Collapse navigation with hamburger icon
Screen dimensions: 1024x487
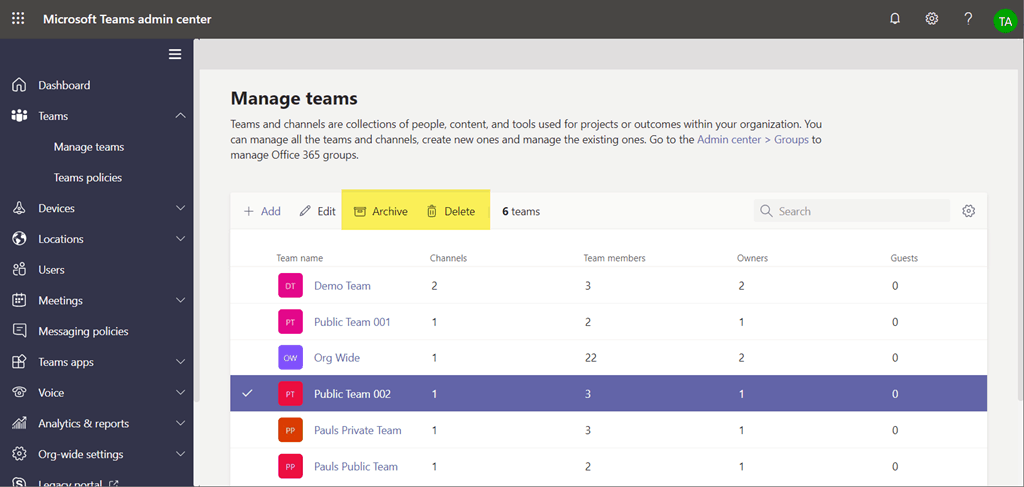click(175, 54)
